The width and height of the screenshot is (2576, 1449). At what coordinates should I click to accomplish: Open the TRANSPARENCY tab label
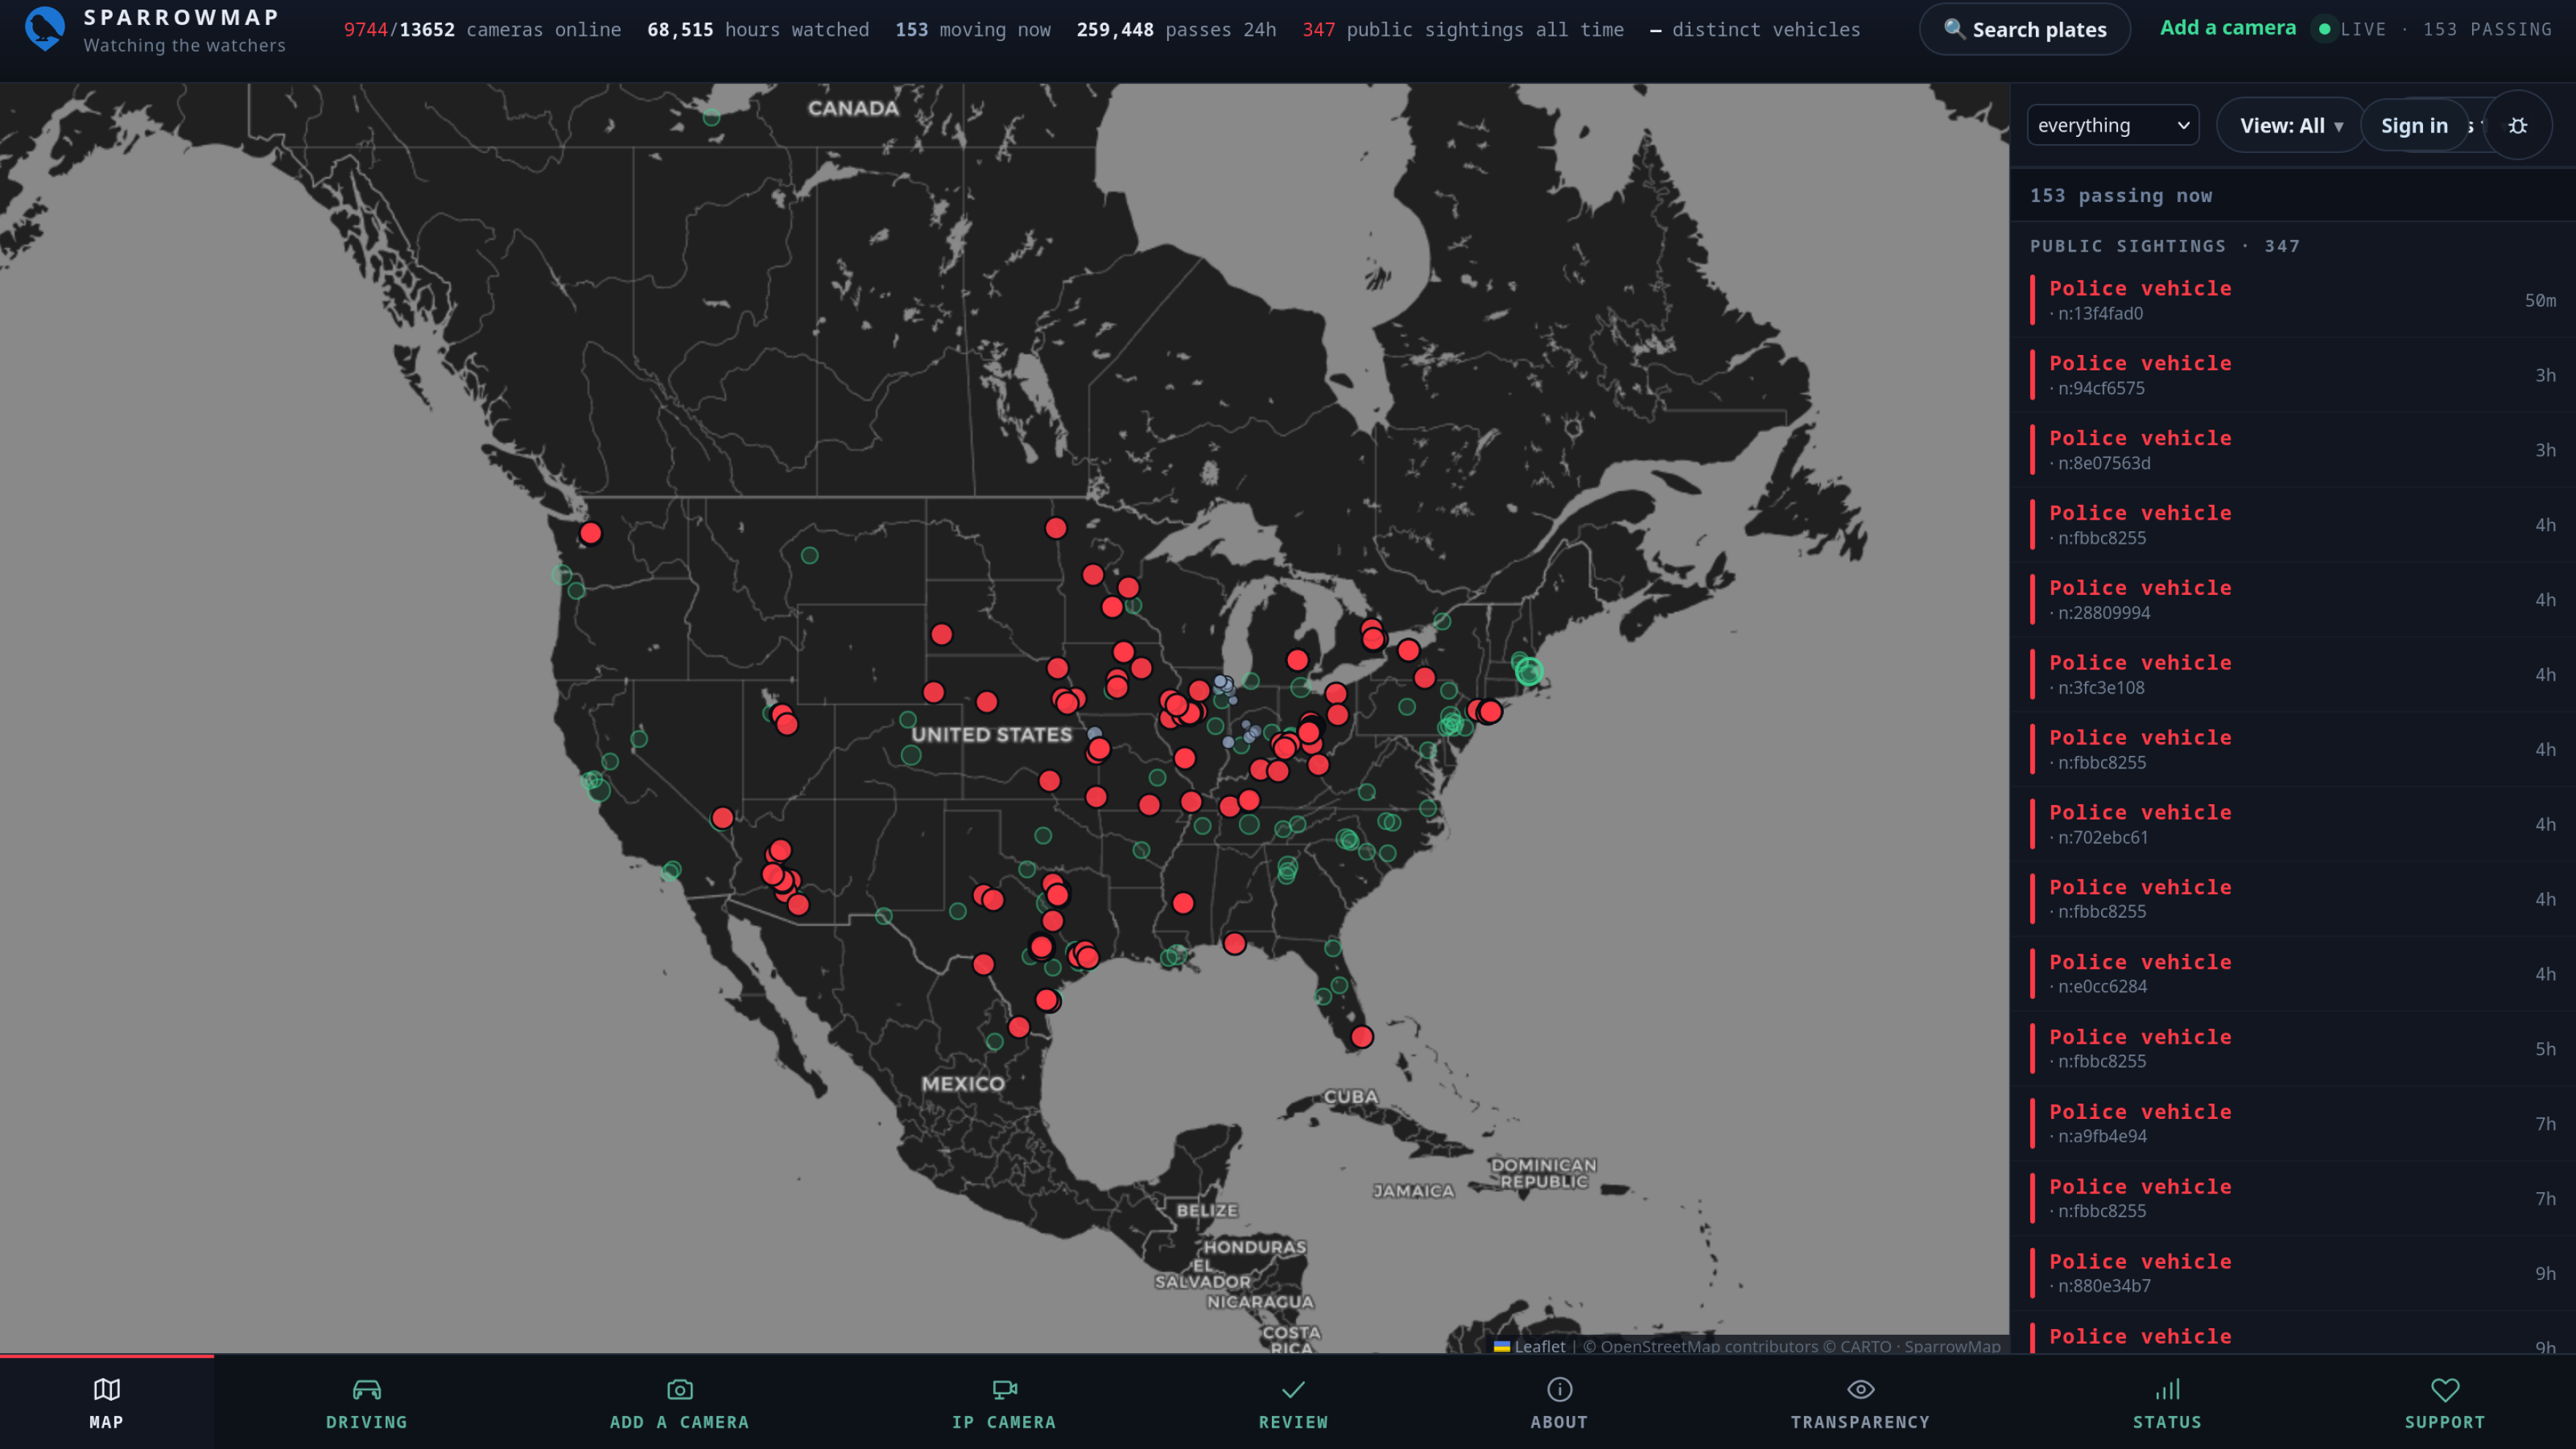click(x=1861, y=1422)
